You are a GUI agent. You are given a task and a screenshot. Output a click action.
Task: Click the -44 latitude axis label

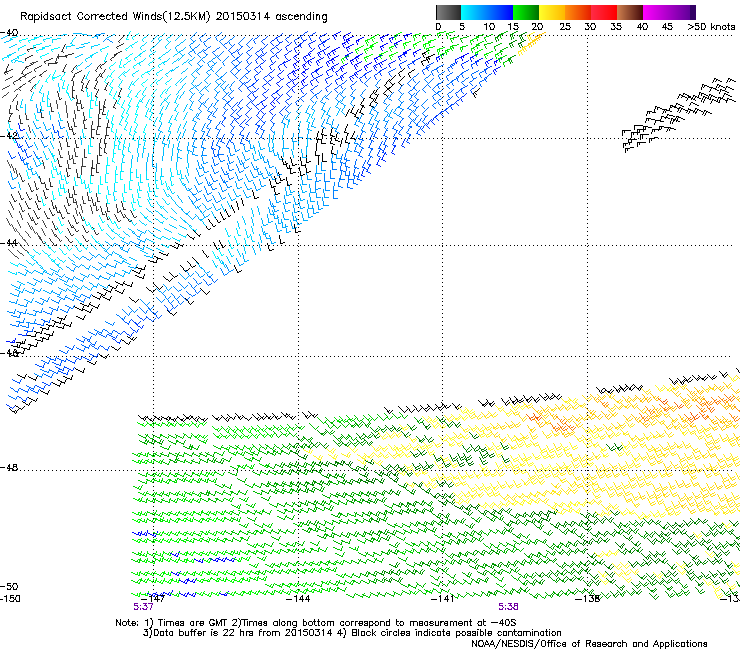(x=9, y=243)
